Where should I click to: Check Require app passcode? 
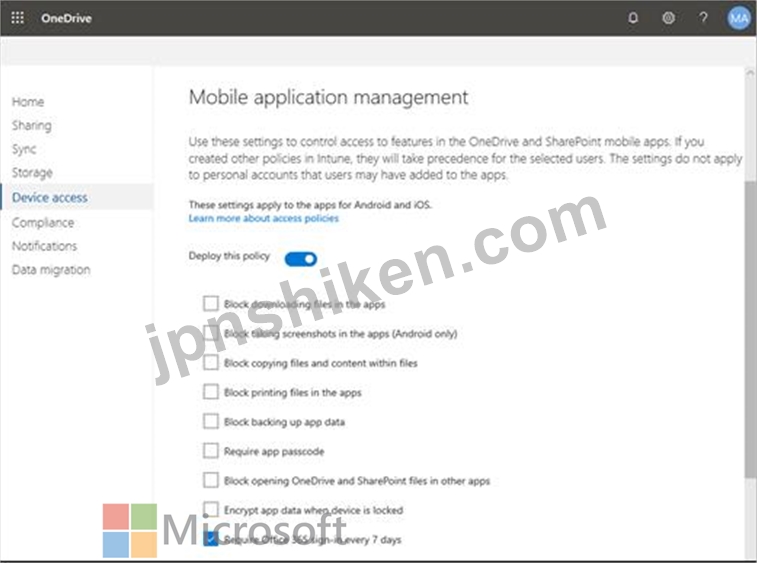210,451
